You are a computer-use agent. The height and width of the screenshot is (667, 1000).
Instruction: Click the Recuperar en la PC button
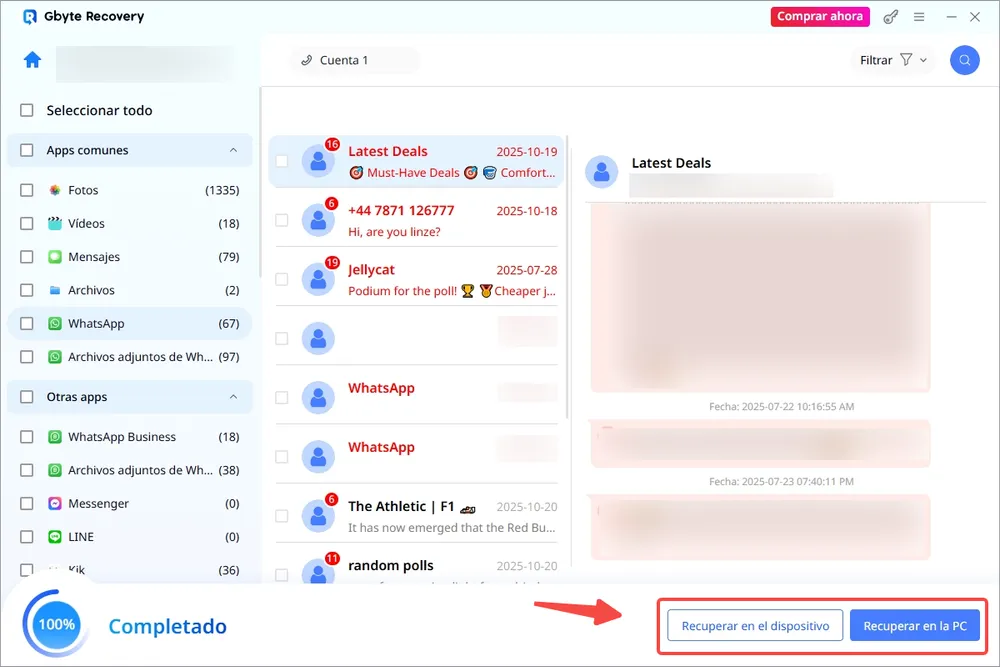[x=915, y=625]
